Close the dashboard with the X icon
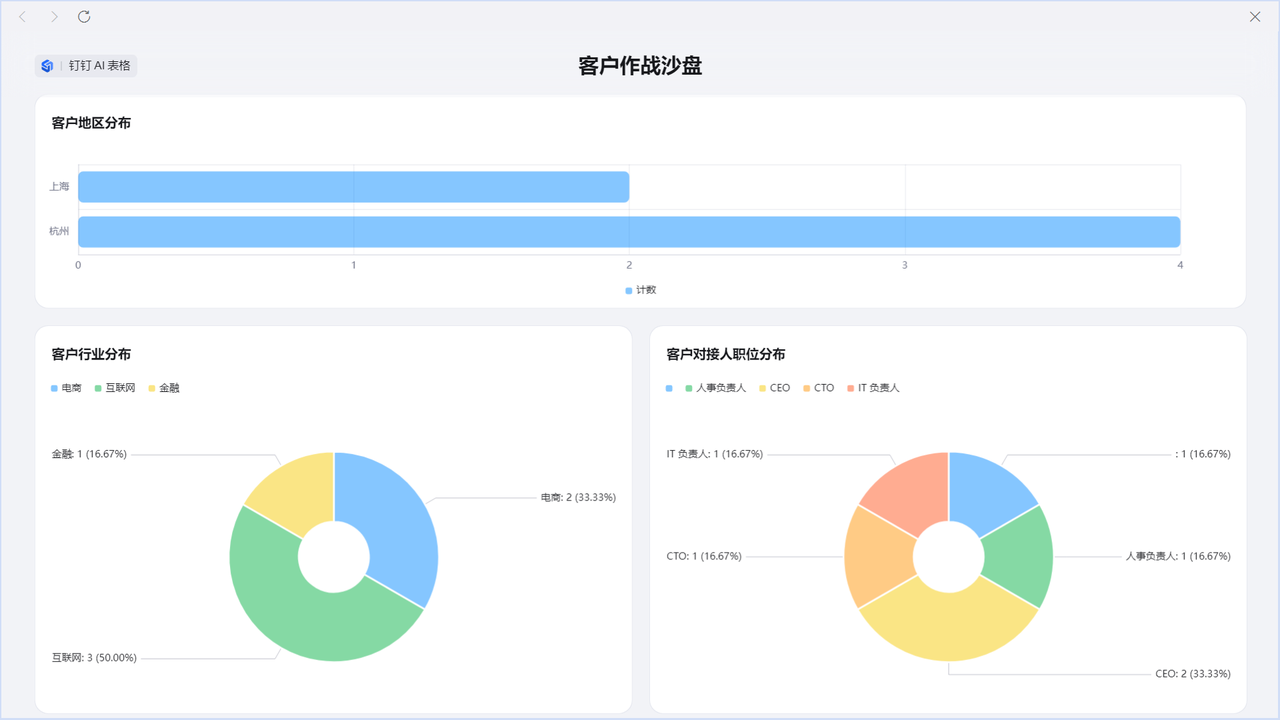The height and width of the screenshot is (720, 1280). (x=1255, y=17)
